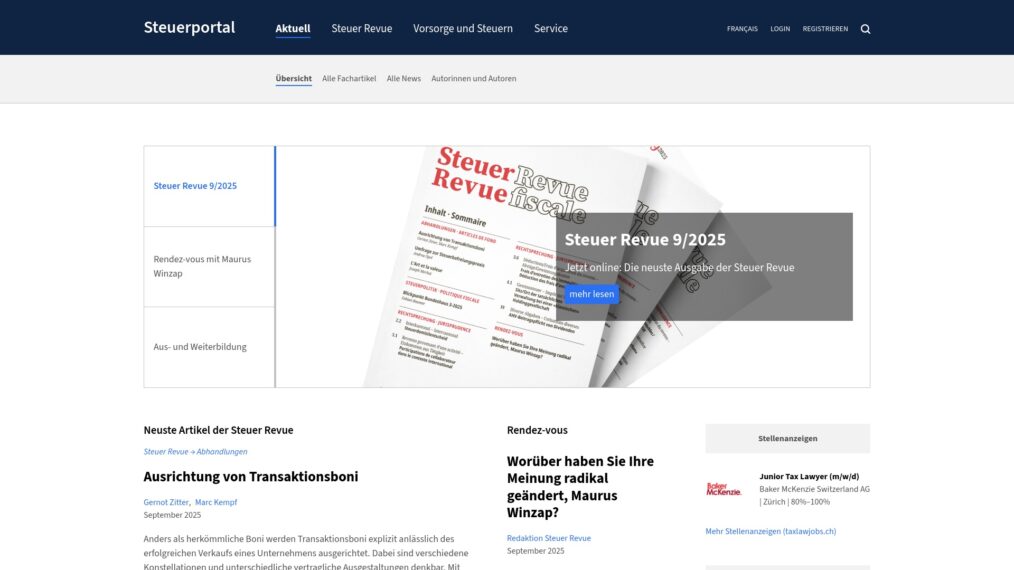The image size is (1014, 570).
Task: Click the Rendez-vous section heading
Action: click(x=537, y=430)
